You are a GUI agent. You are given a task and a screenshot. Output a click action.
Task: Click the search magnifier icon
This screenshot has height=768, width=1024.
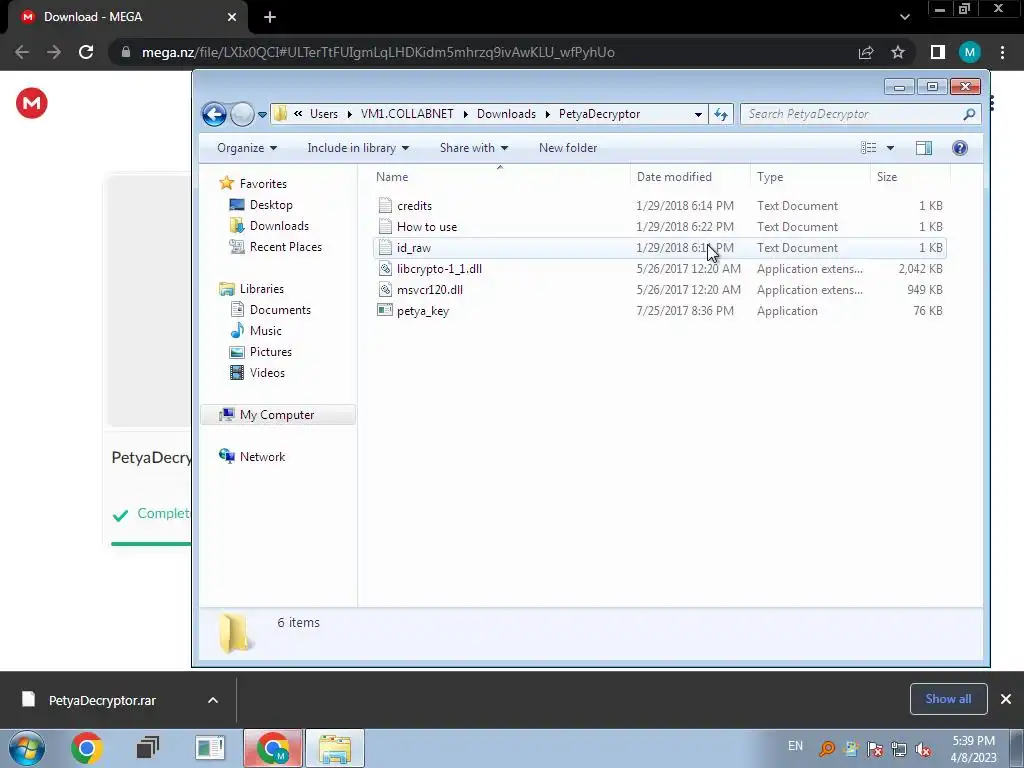click(x=969, y=114)
